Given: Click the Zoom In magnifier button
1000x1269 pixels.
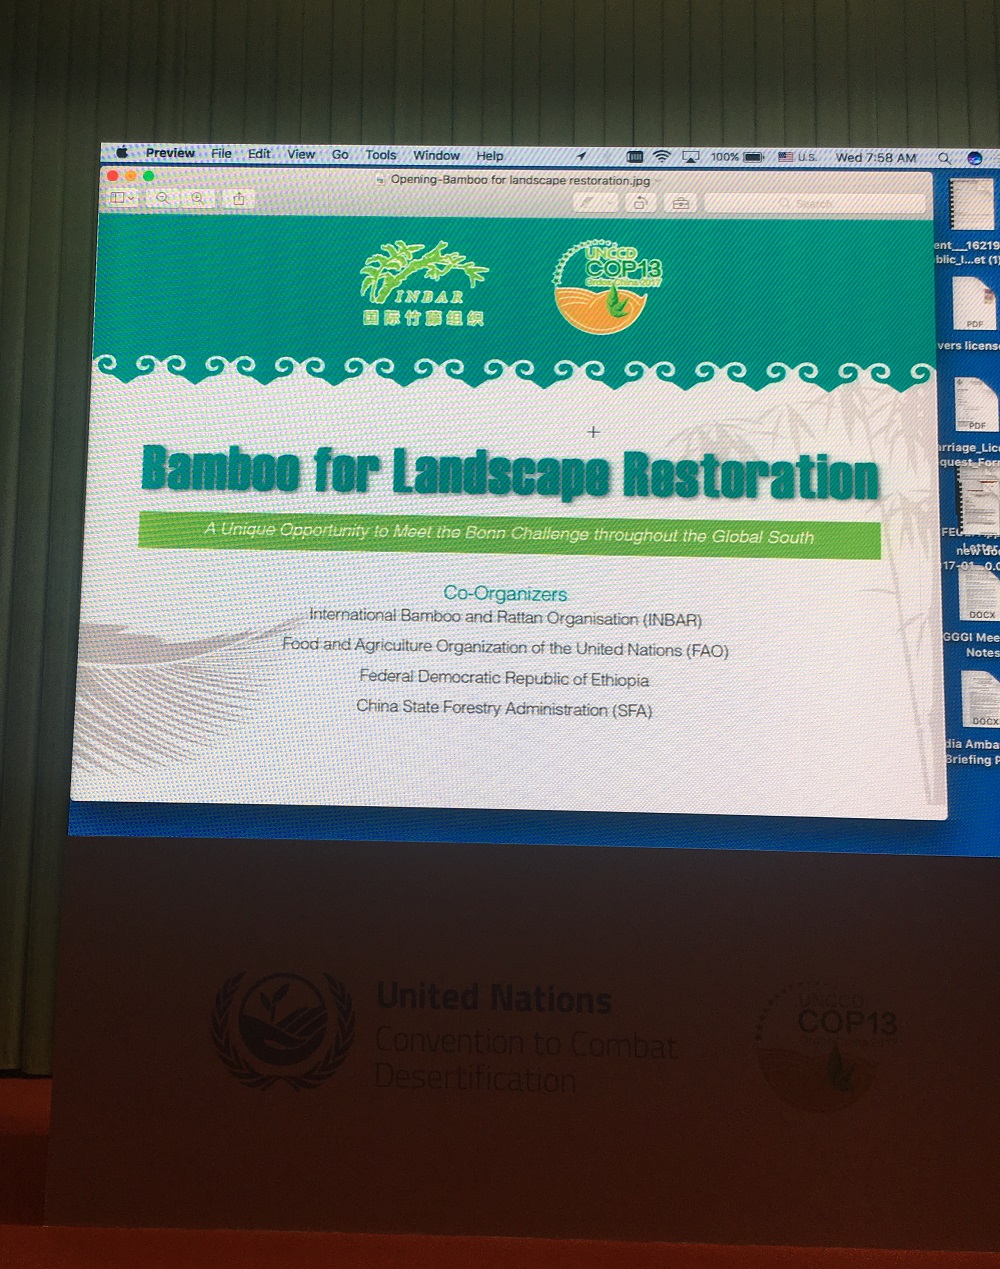Looking at the screenshot, I should pyautogui.click(x=198, y=198).
